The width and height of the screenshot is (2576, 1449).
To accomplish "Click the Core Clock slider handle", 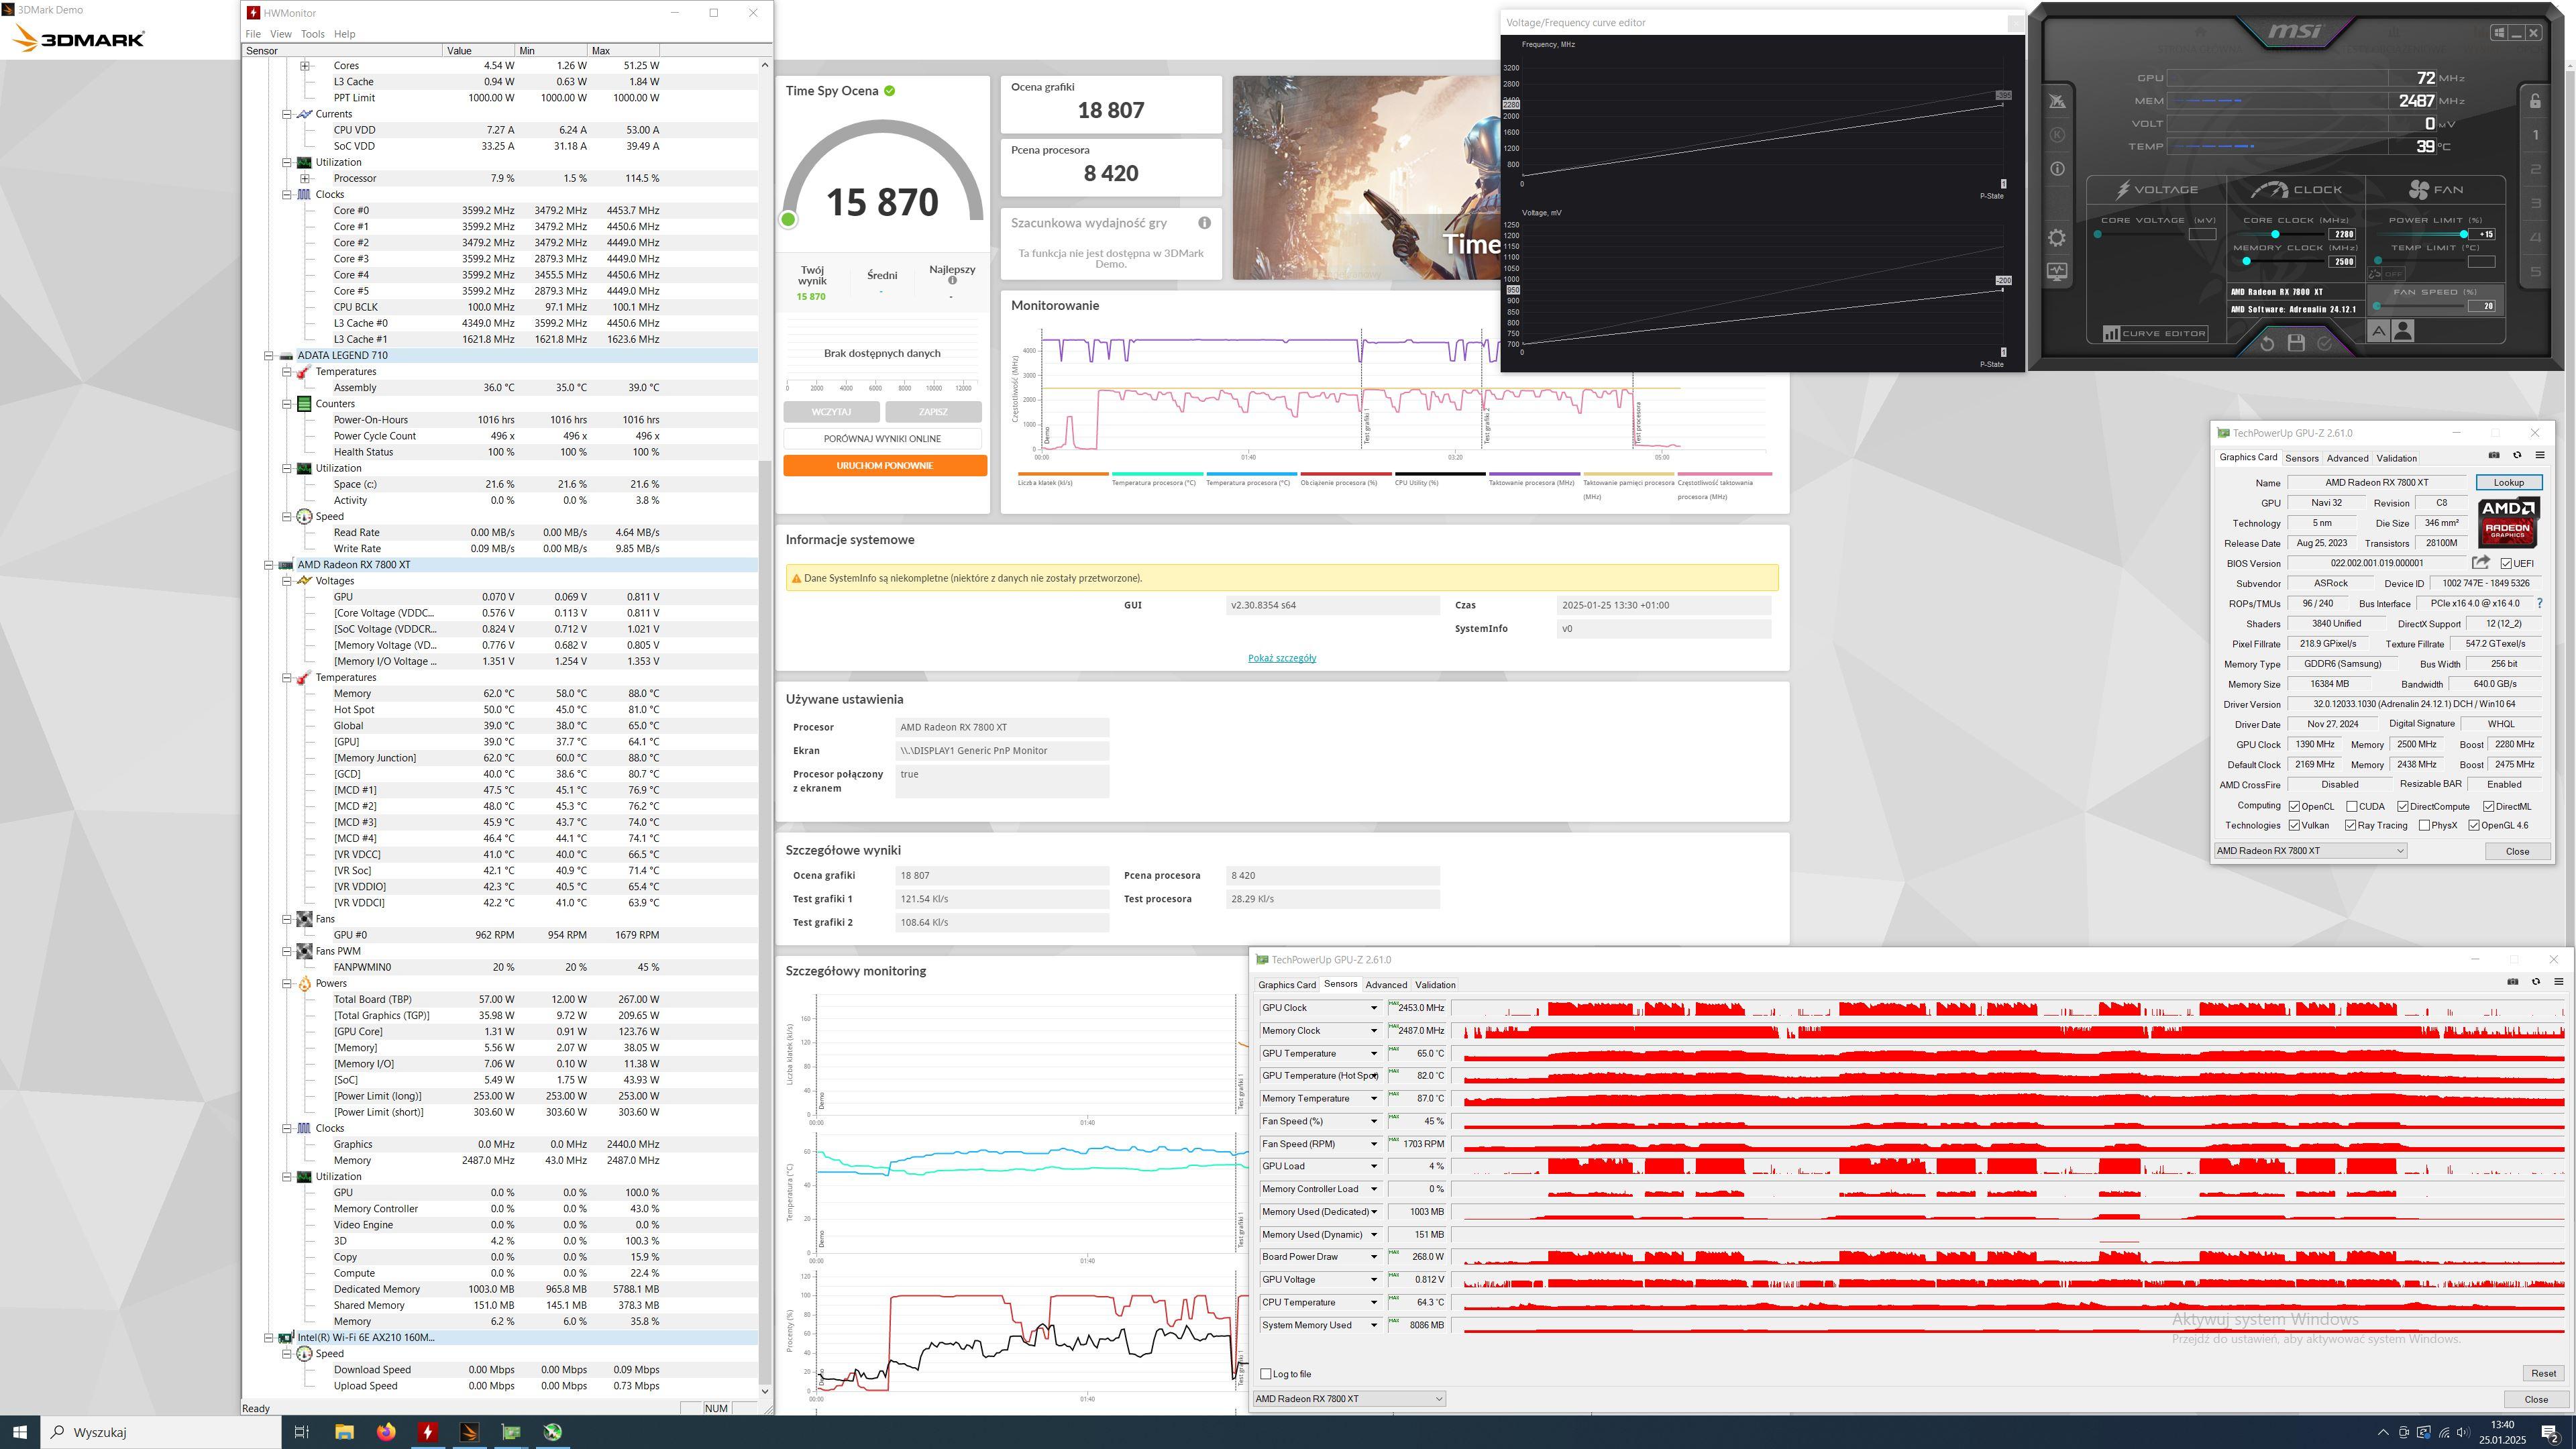I will coord(2275,234).
